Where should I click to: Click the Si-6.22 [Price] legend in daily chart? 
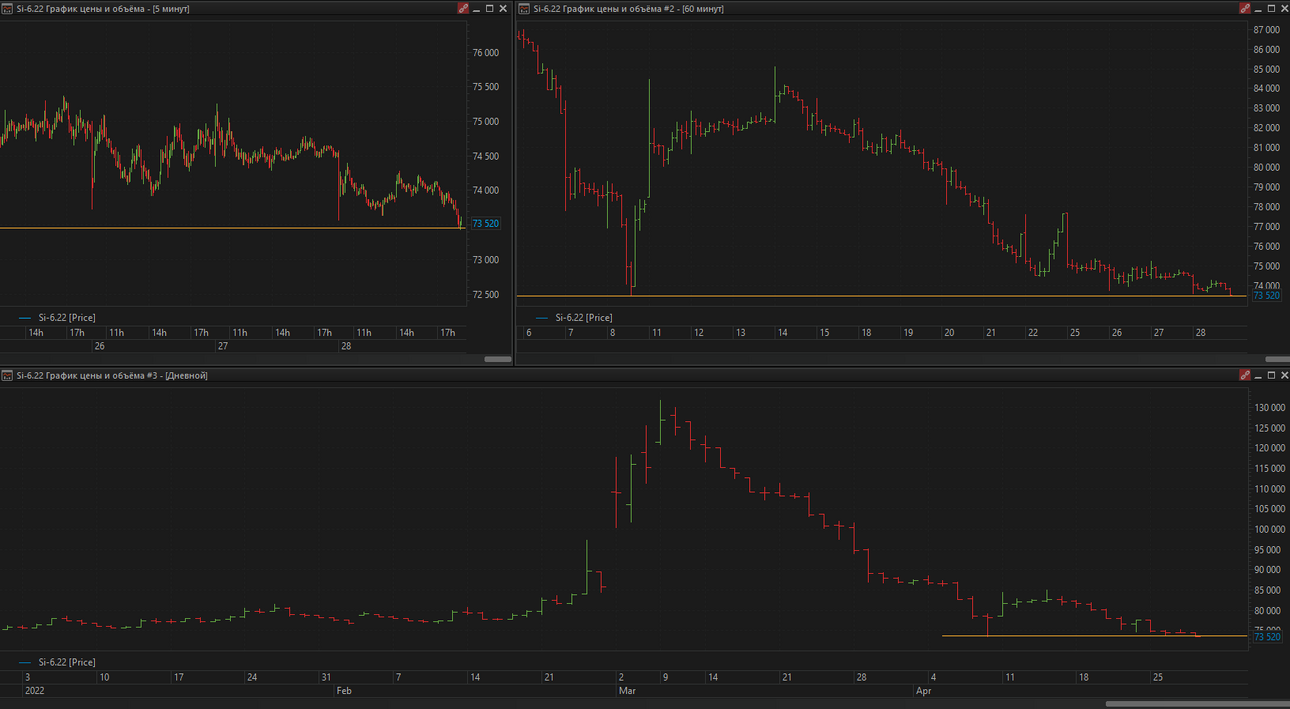(x=57, y=662)
